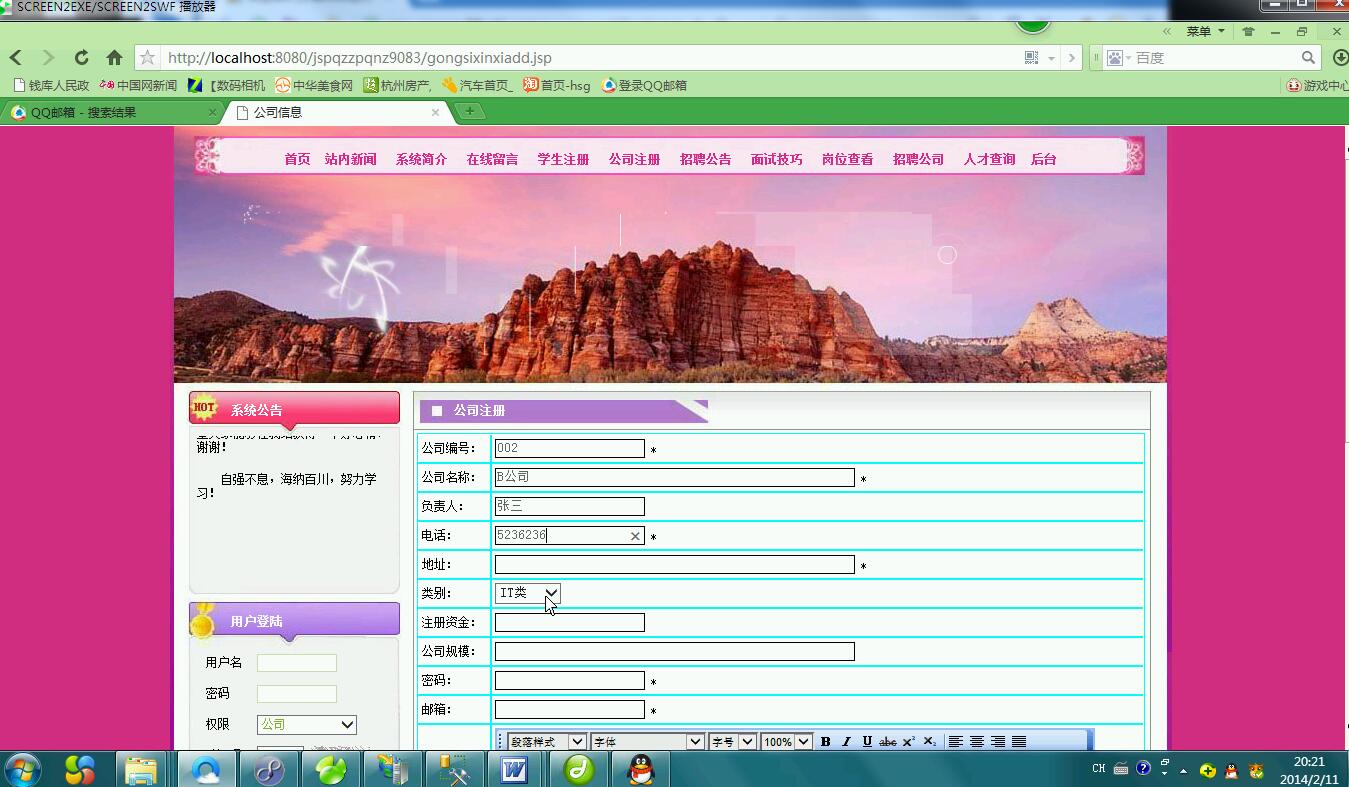Image resolution: width=1349 pixels, height=787 pixels.
Task: Close the 公司信息 tab
Action: click(x=435, y=112)
